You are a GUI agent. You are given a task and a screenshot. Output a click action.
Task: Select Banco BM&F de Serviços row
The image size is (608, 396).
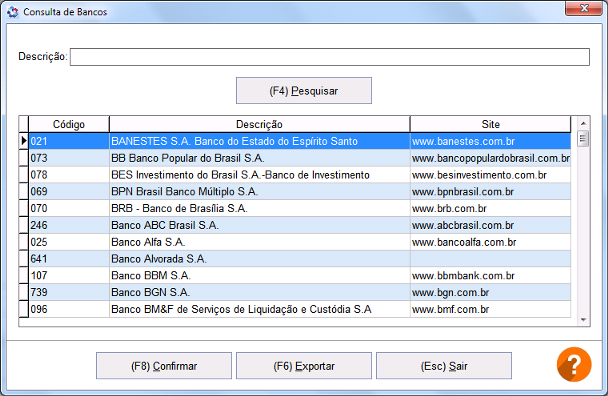point(259,309)
